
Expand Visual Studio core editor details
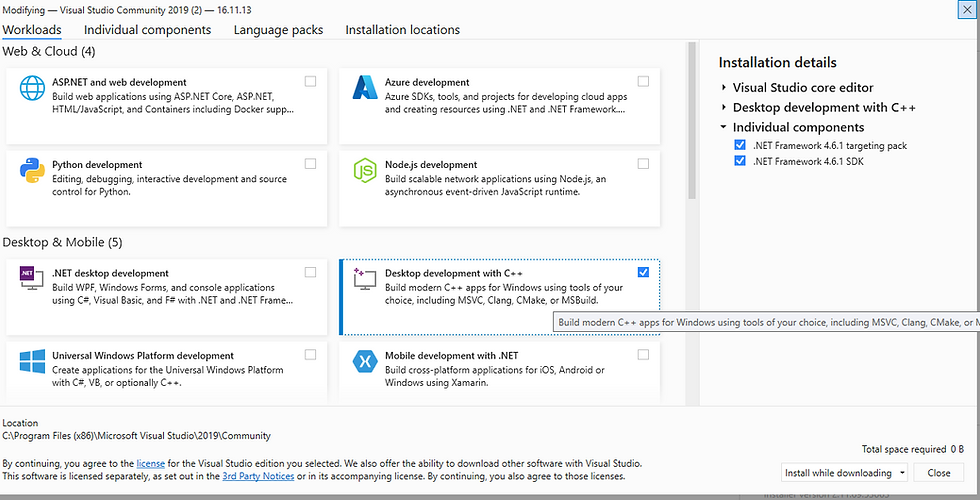pos(724,88)
